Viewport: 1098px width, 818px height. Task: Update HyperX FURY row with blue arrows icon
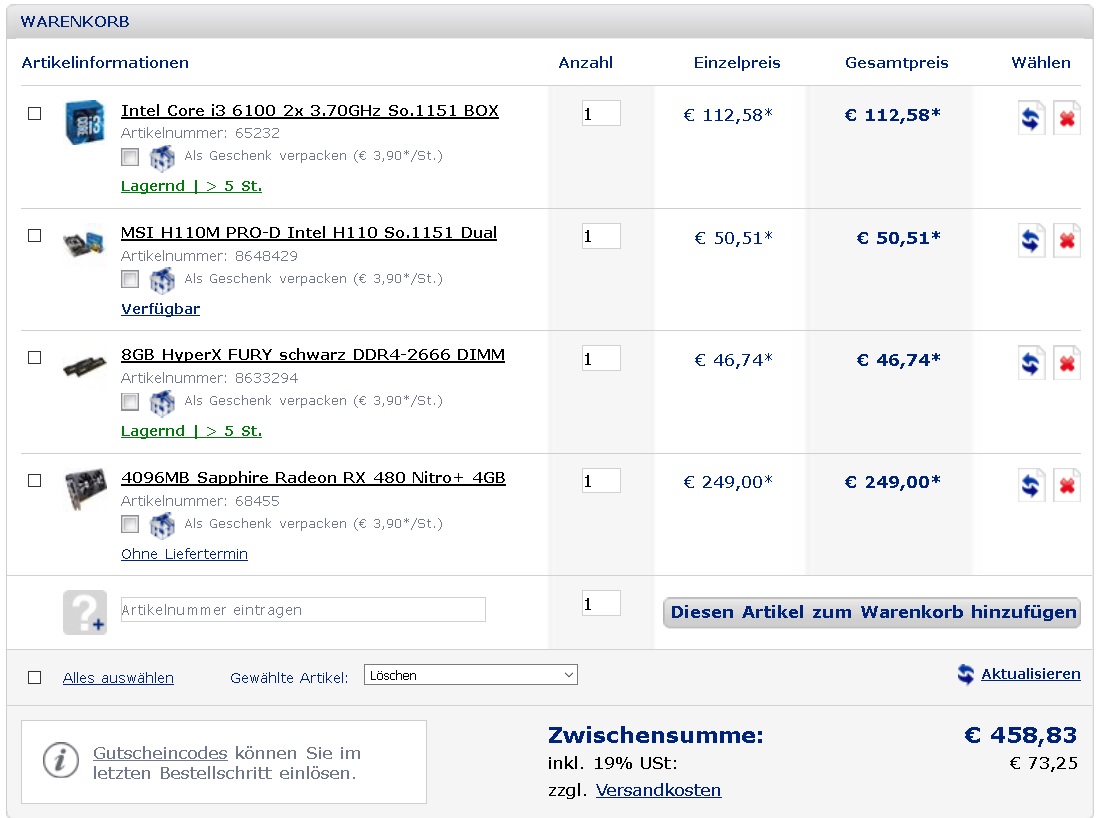point(1031,363)
